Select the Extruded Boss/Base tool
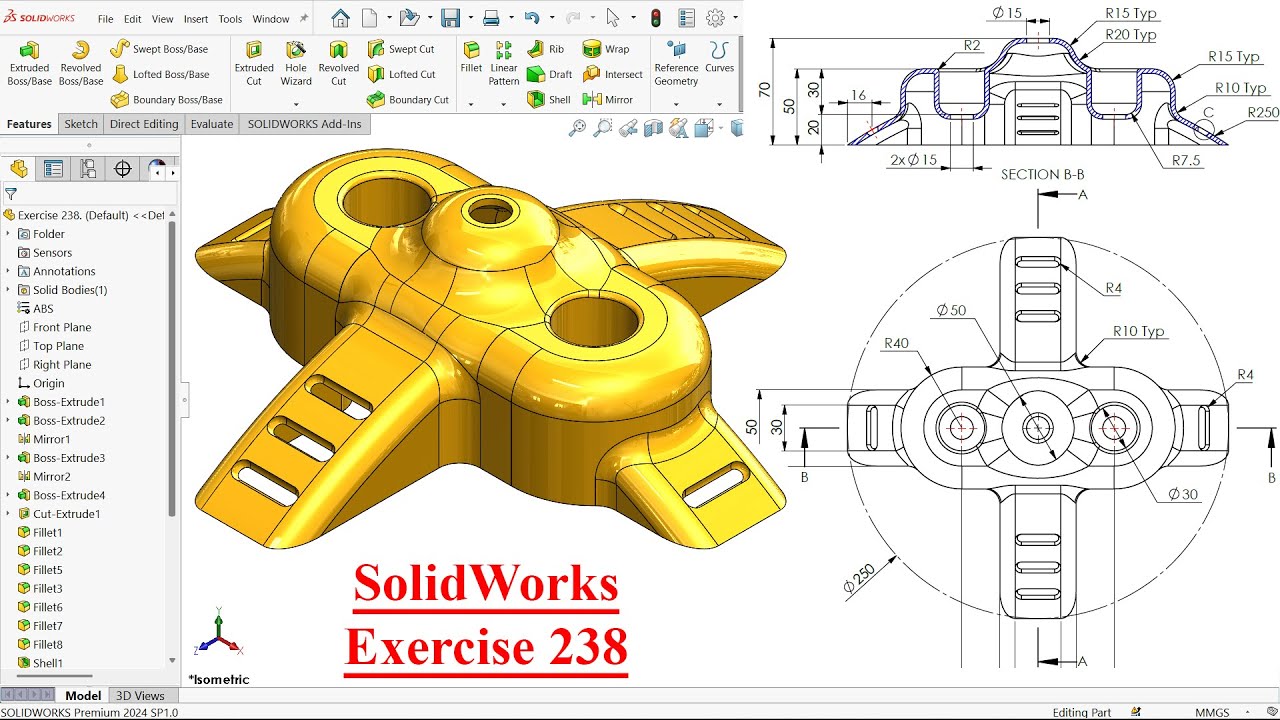 pyautogui.click(x=29, y=64)
